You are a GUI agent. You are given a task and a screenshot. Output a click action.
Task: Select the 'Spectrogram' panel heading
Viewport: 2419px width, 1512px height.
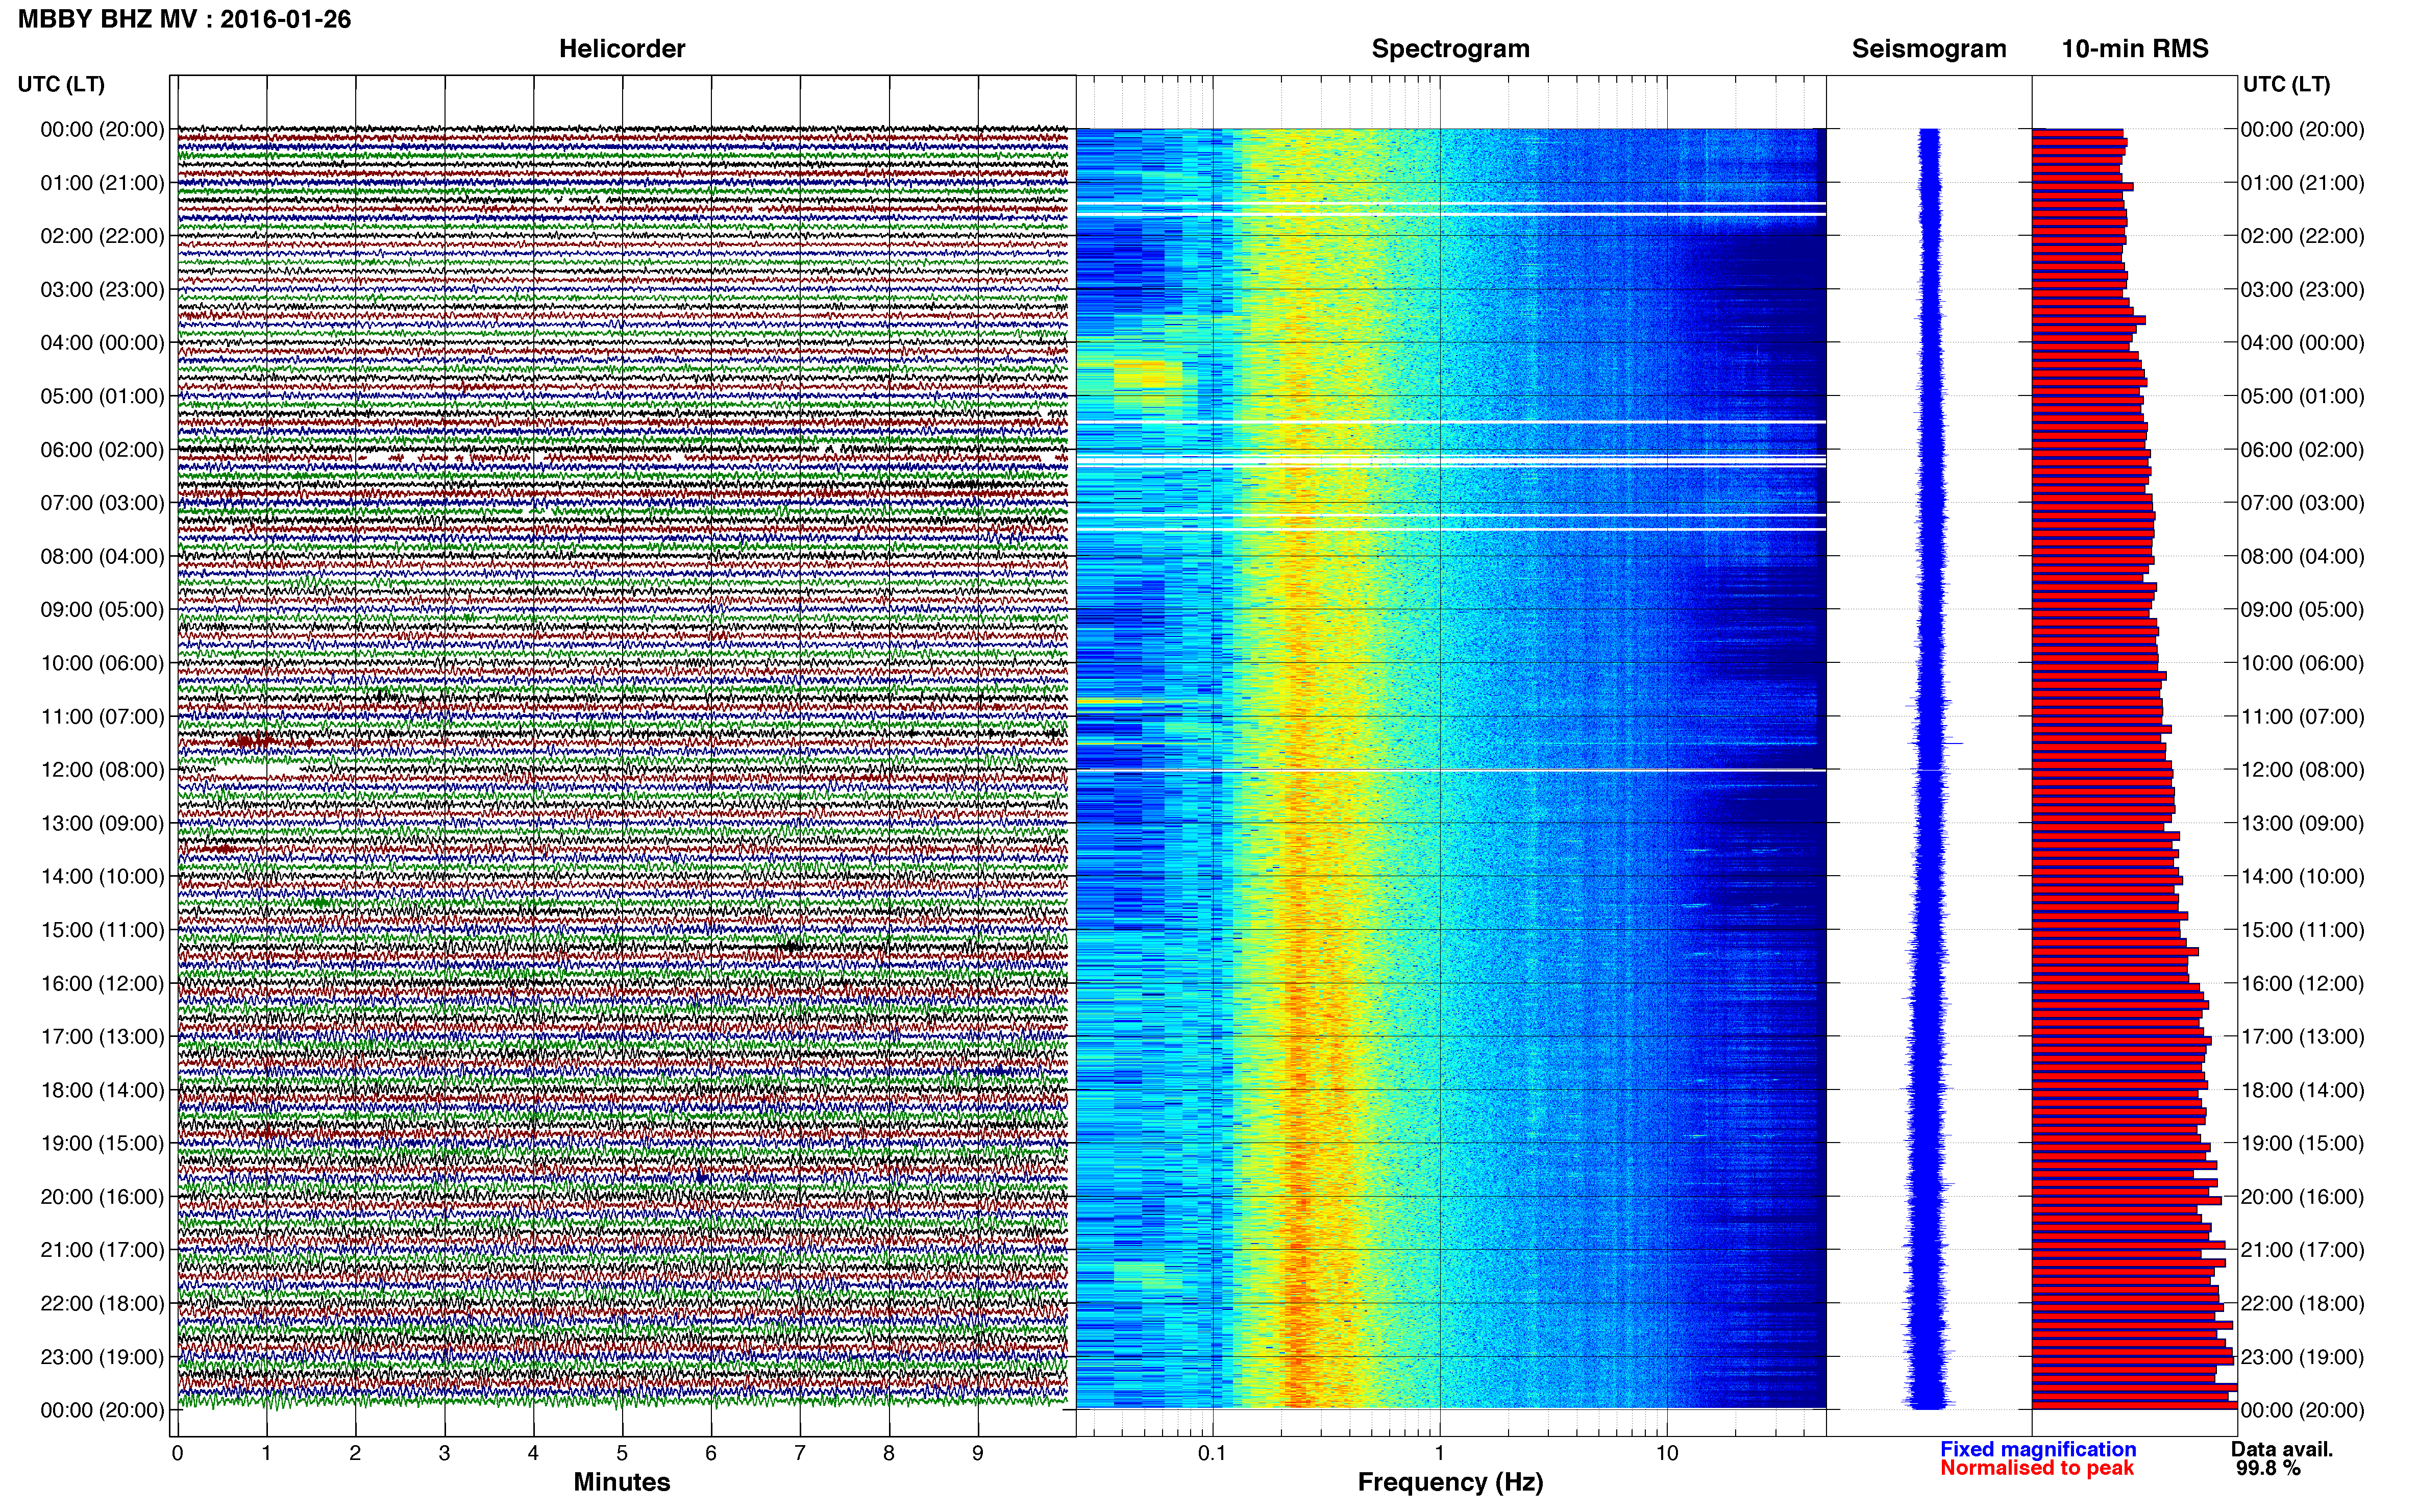coord(1450,48)
